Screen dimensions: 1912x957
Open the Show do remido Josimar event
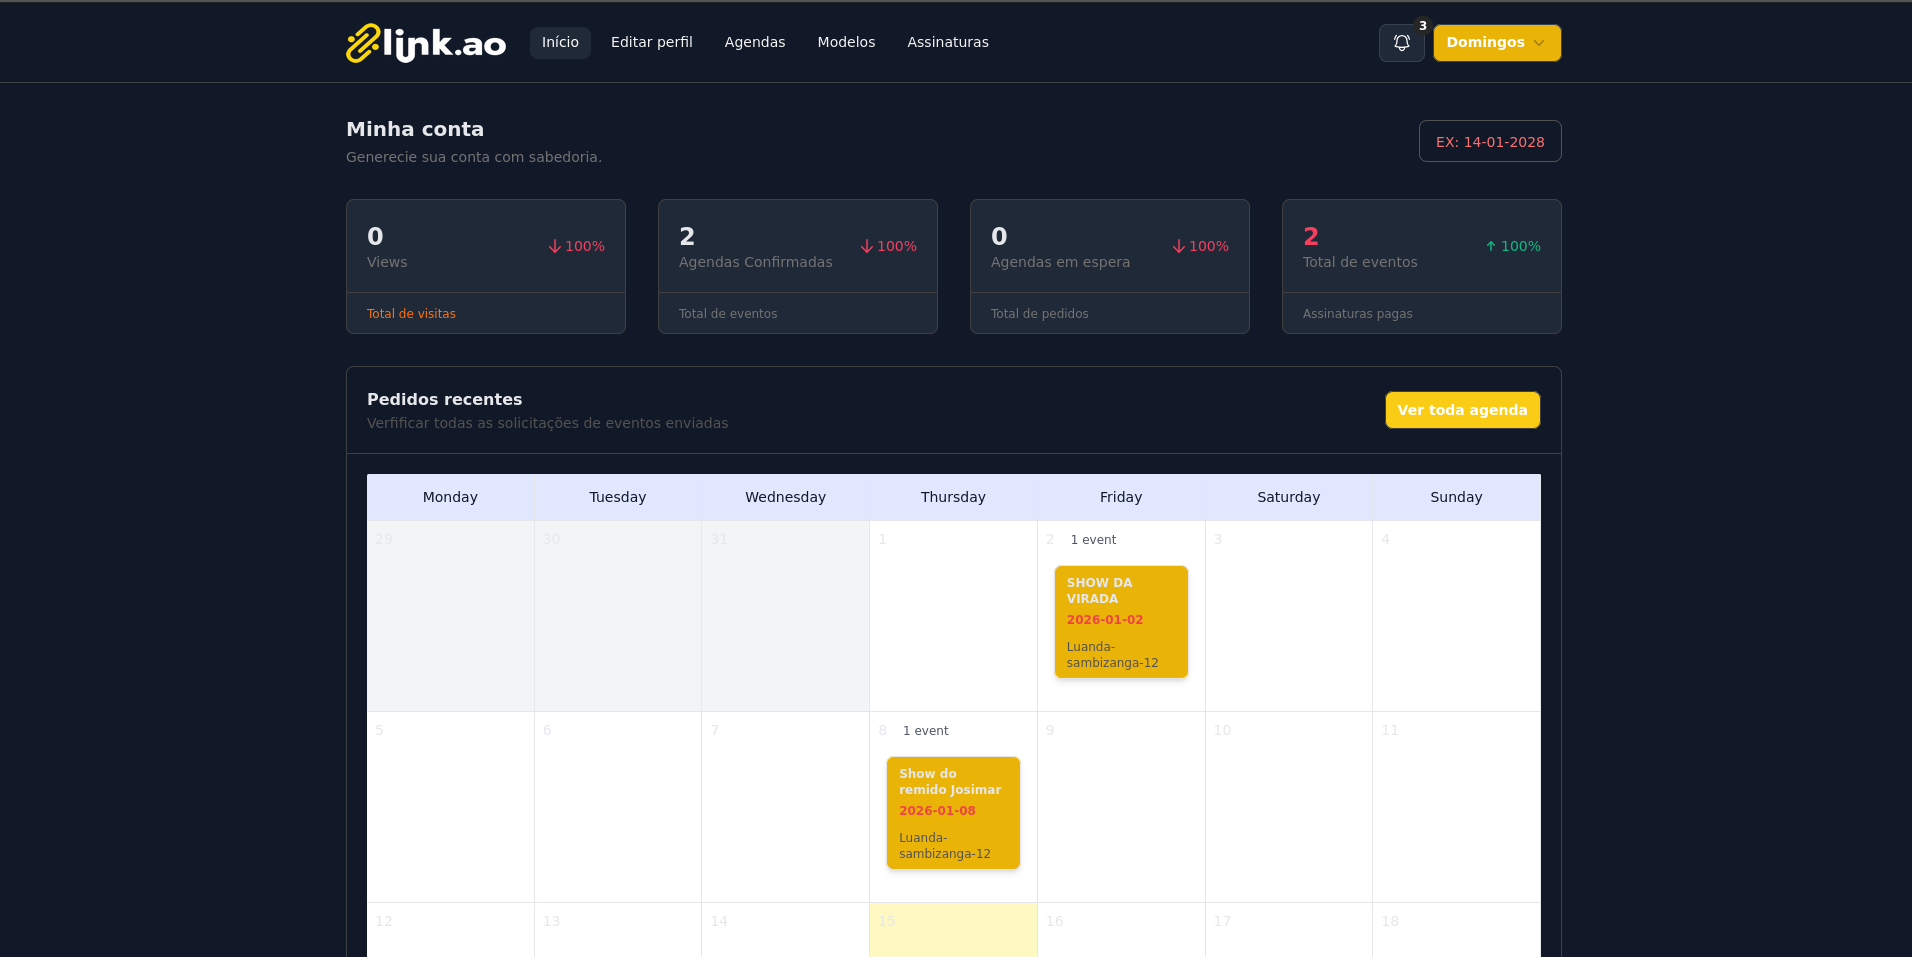tap(953, 812)
